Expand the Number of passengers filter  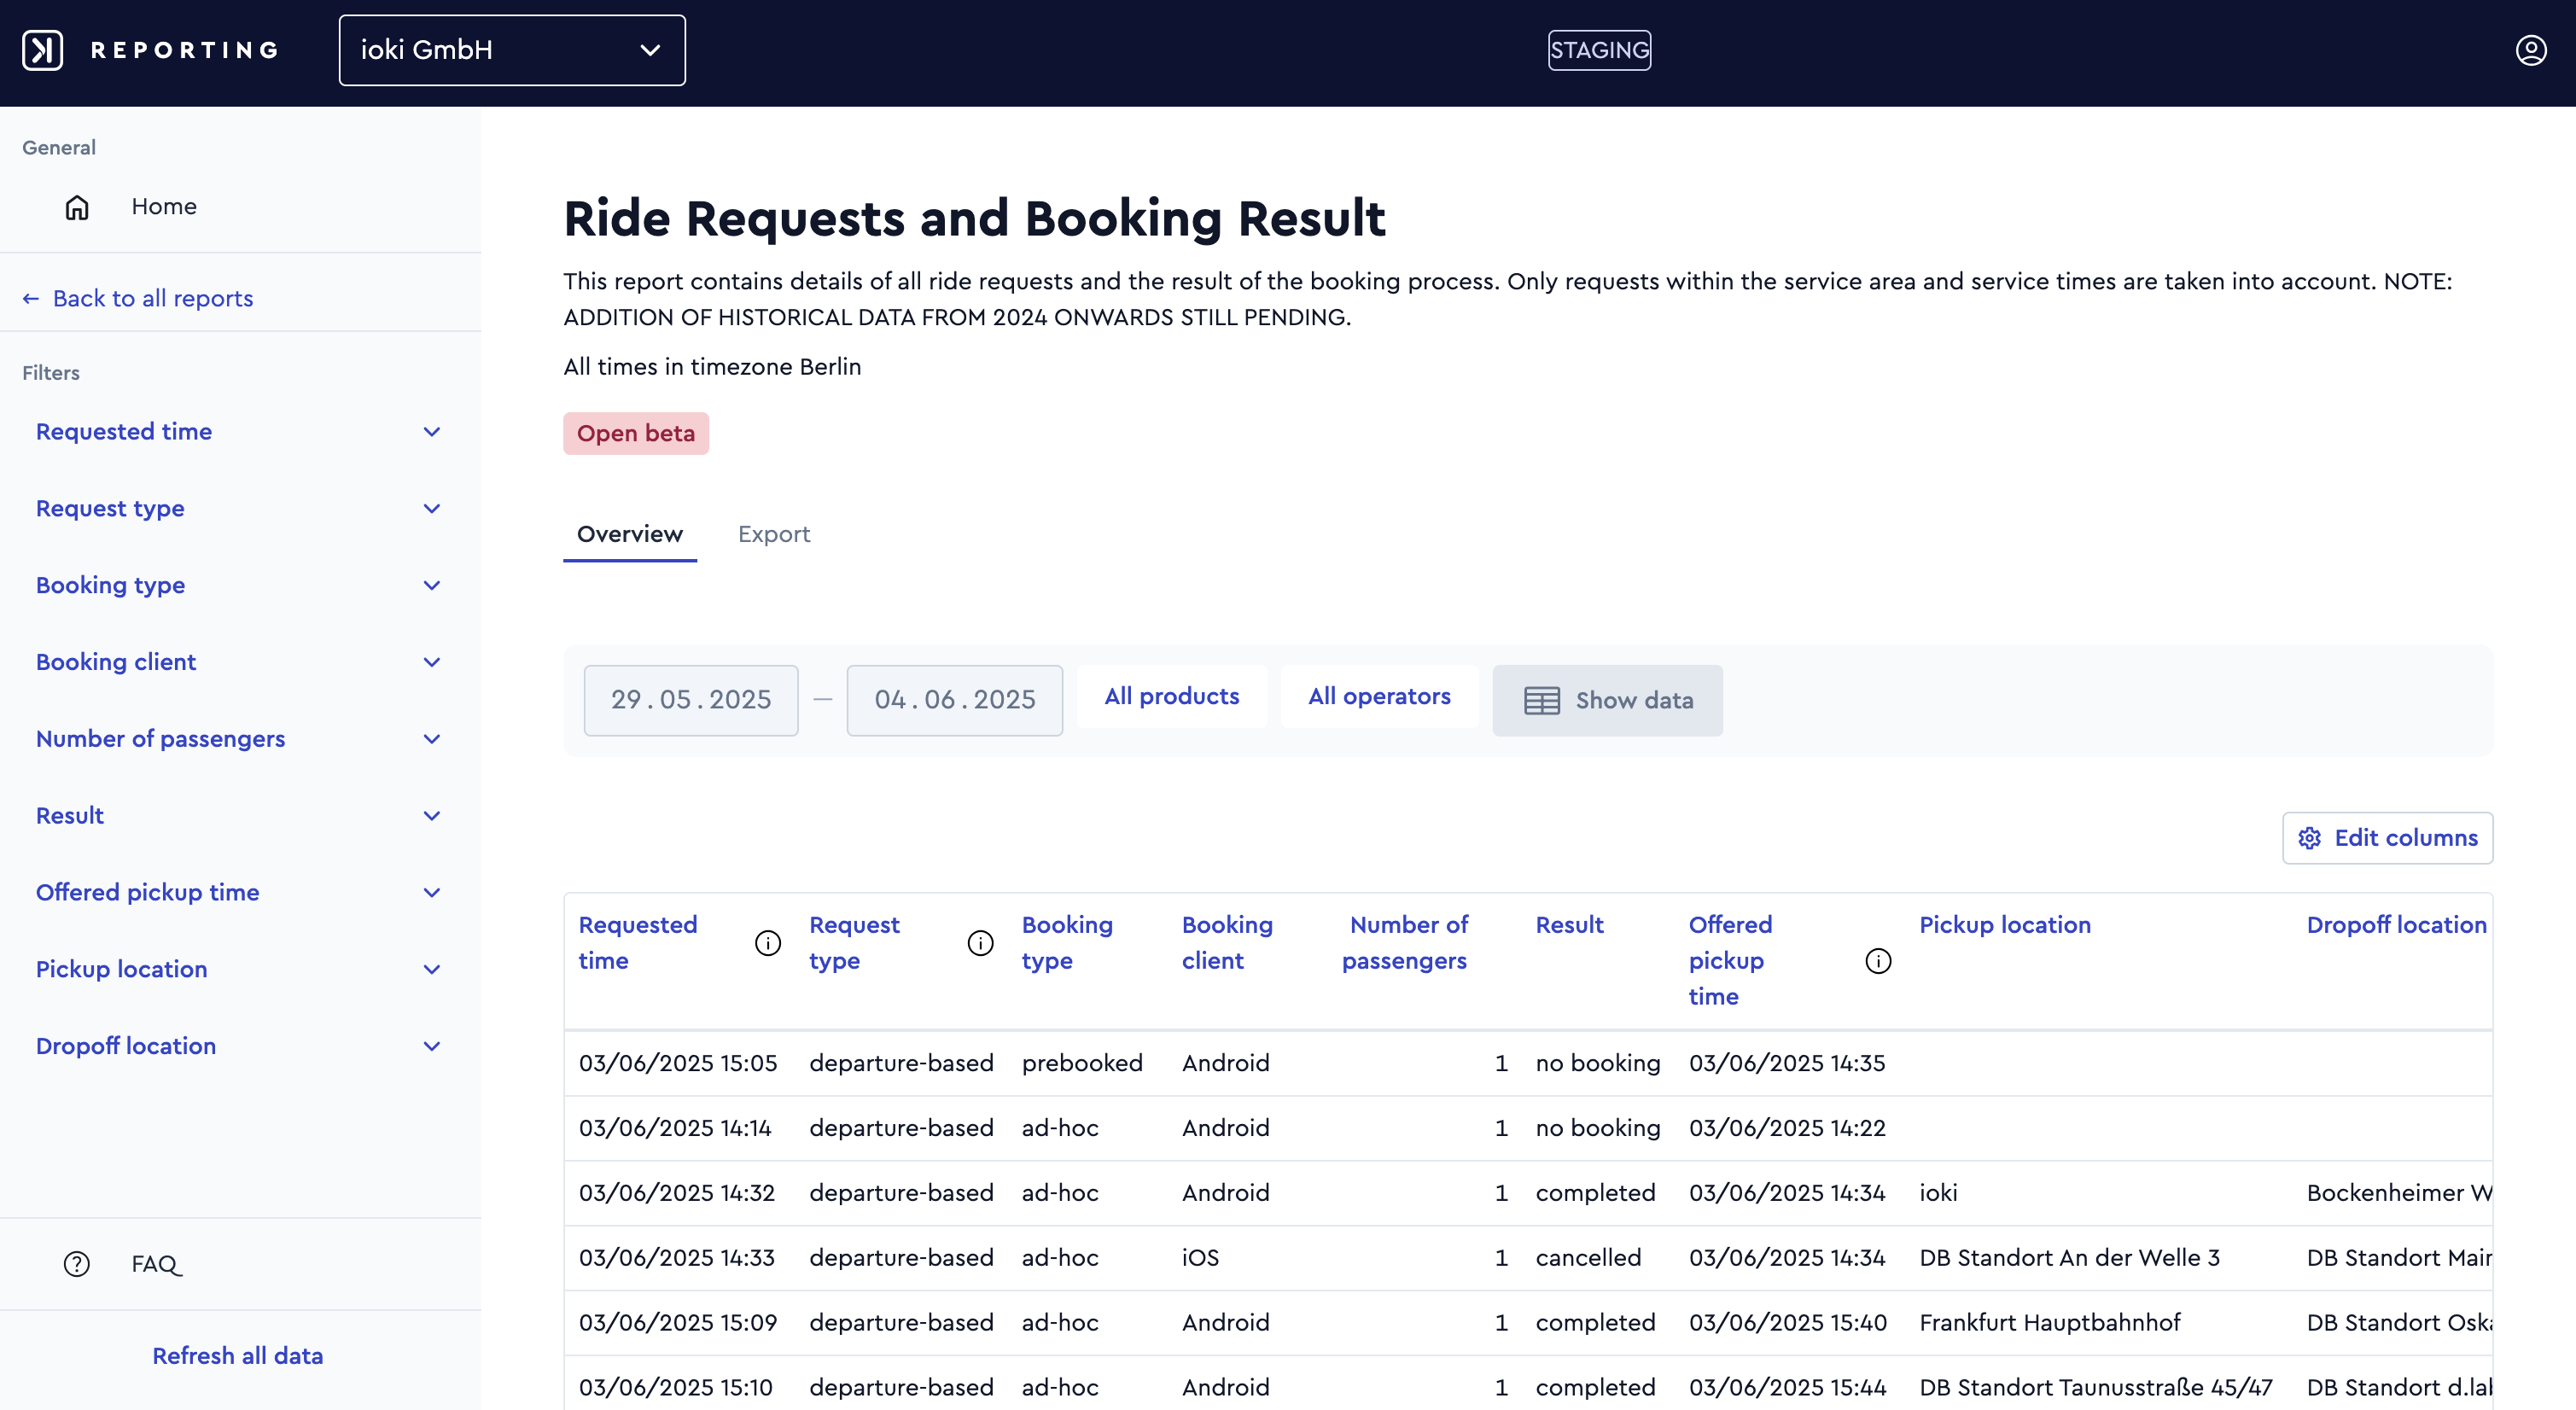[240, 739]
